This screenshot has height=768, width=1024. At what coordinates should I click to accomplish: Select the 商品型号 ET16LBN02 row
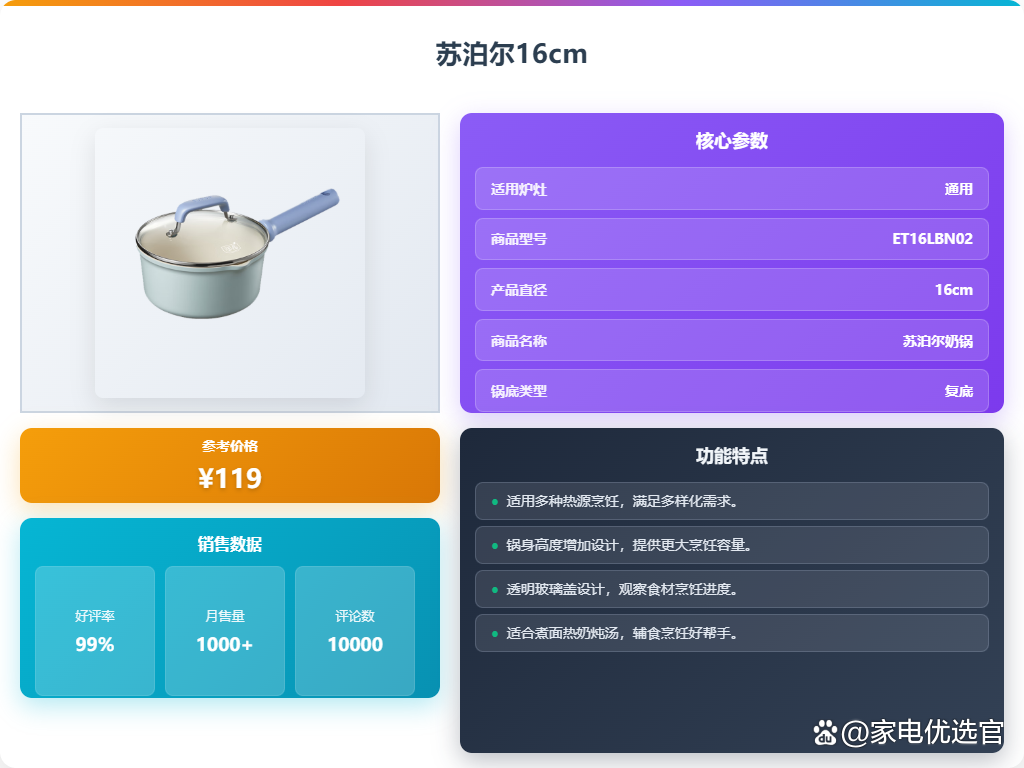tap(731, 239)
